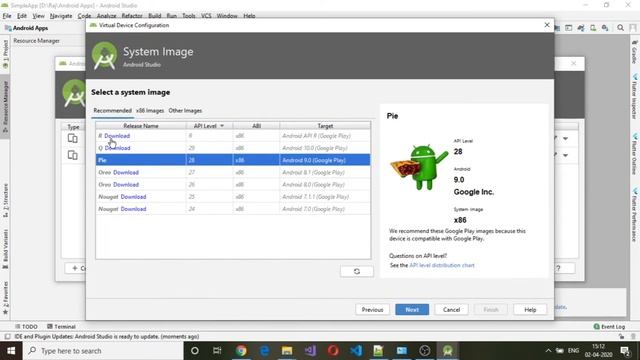The image size is (640, 360).
Task: Expand second device actions dropdown in AVD Manager
Action: click(565, 155)
